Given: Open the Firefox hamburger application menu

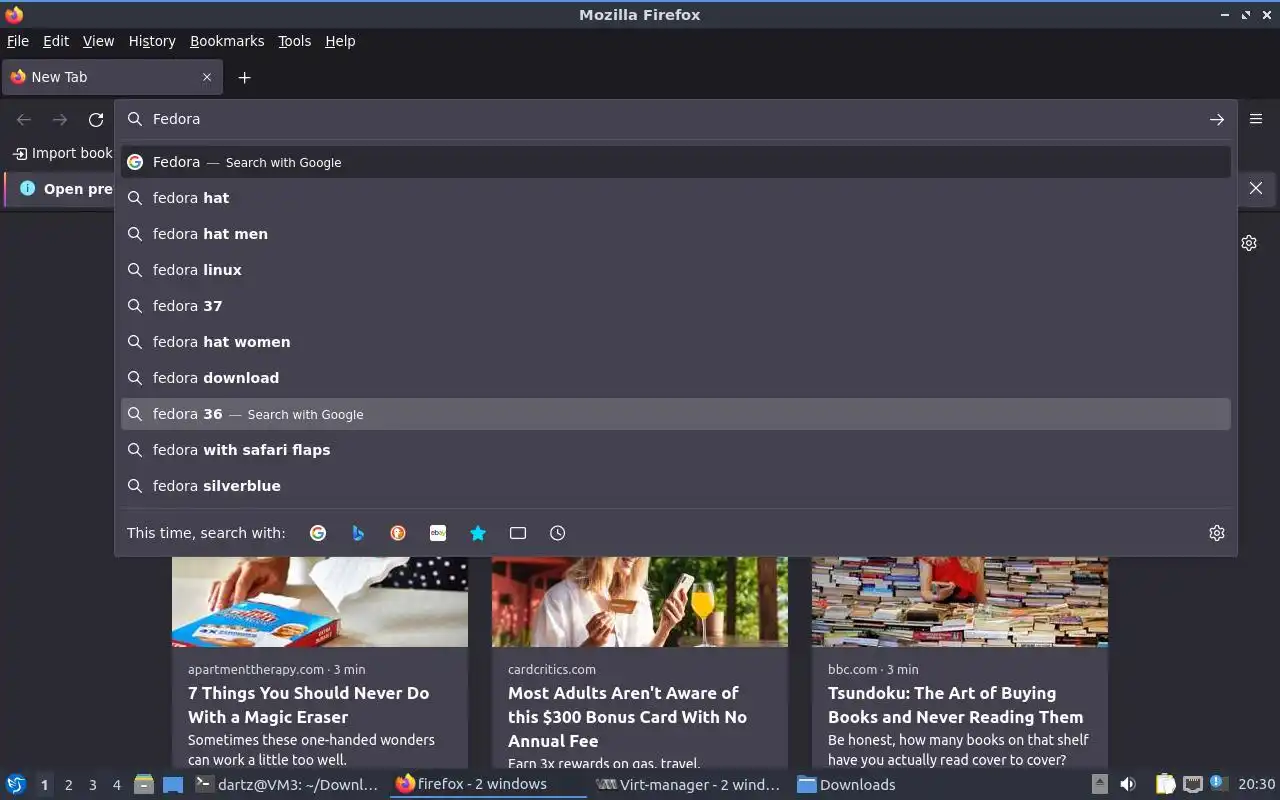Looking at the screenshot, I should [1256, 118].
